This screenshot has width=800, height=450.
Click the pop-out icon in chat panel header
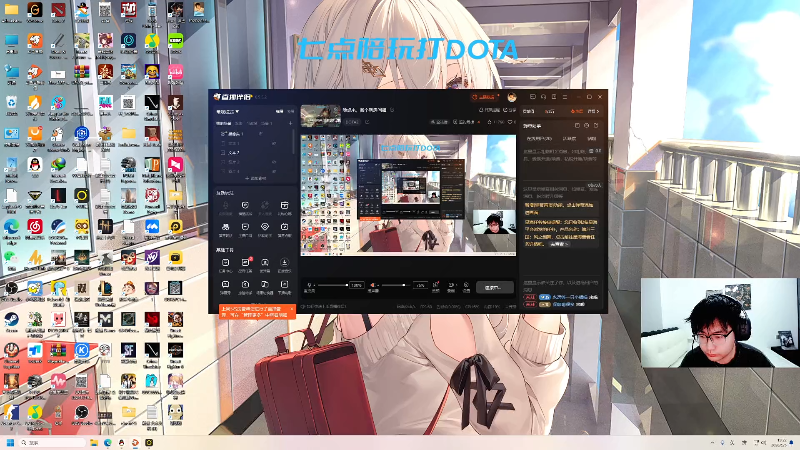[x=578, y=126]
